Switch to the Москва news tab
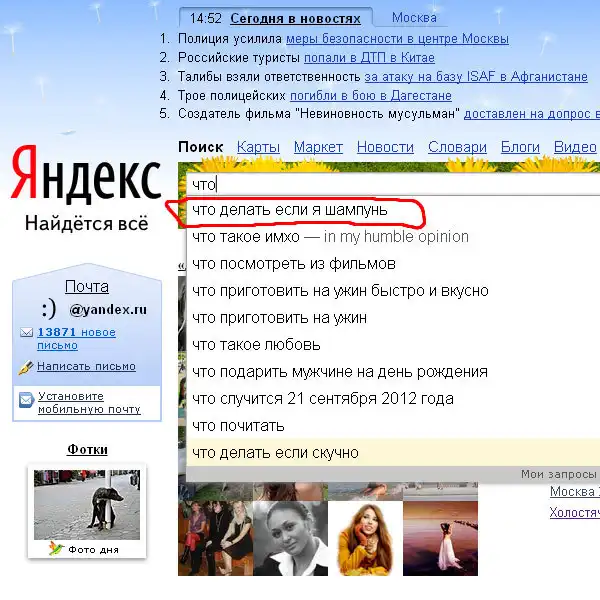Screen dimensions: 600x600 (414, 18)
